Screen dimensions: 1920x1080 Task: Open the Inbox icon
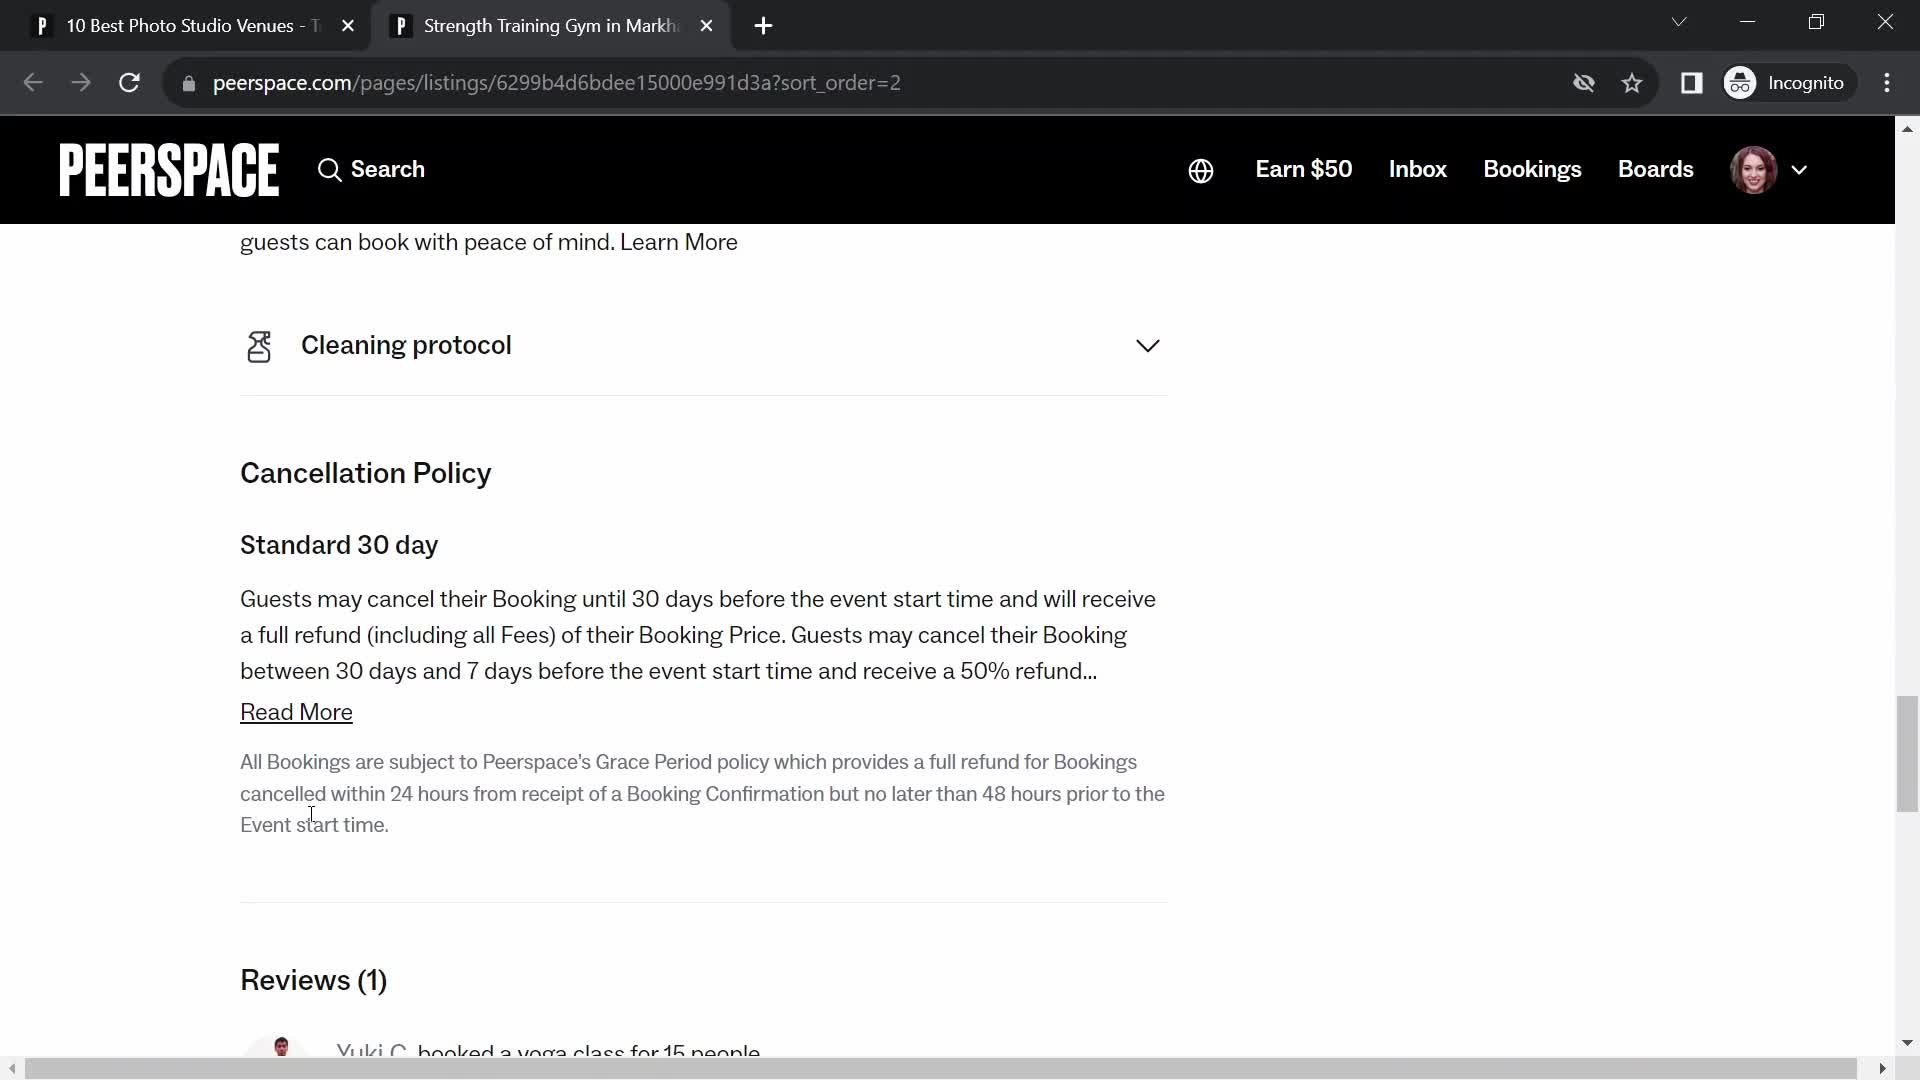tap(1418, 169)
